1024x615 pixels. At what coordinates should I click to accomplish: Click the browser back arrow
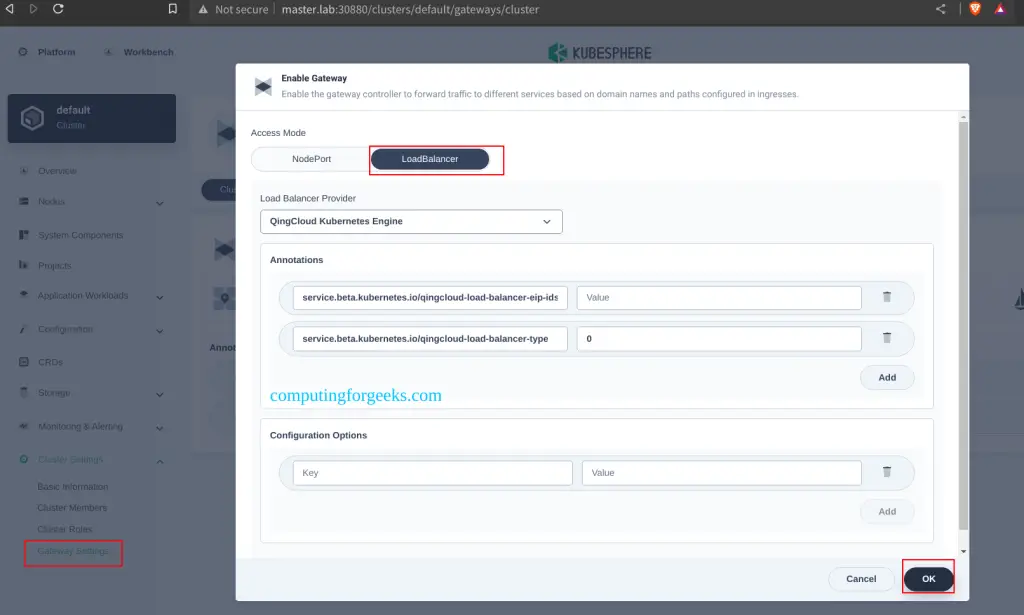tap(10, 9)
